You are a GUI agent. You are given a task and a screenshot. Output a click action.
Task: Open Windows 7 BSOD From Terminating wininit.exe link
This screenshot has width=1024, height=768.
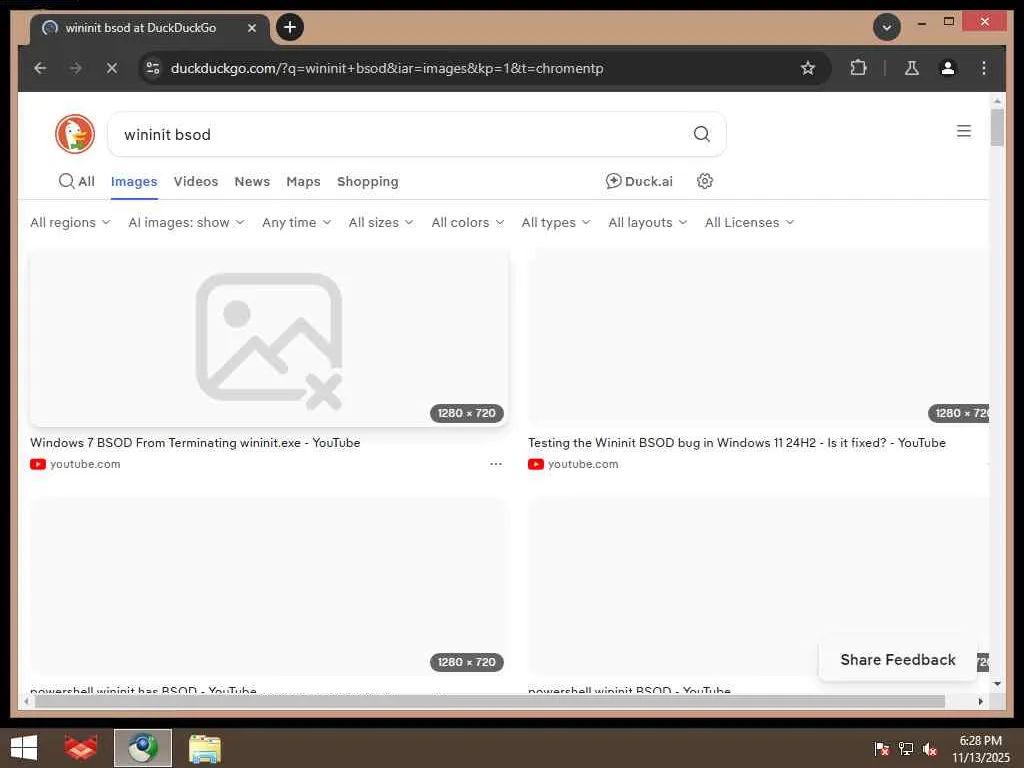point(195,443)
